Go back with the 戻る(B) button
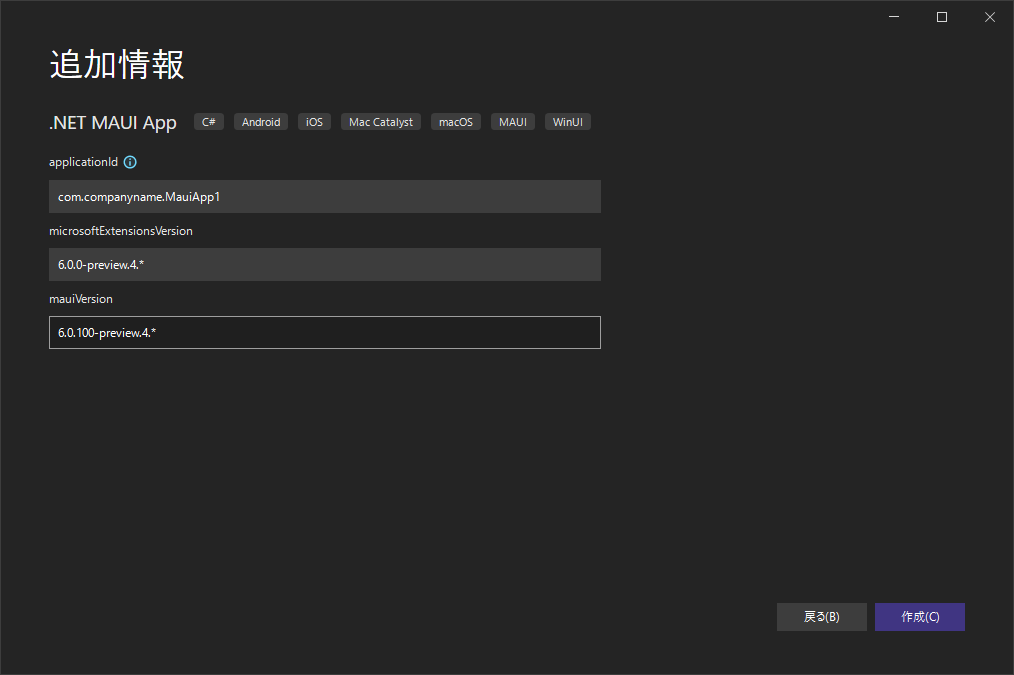The height and width of the screenshot is (675, 1014). 821,617
